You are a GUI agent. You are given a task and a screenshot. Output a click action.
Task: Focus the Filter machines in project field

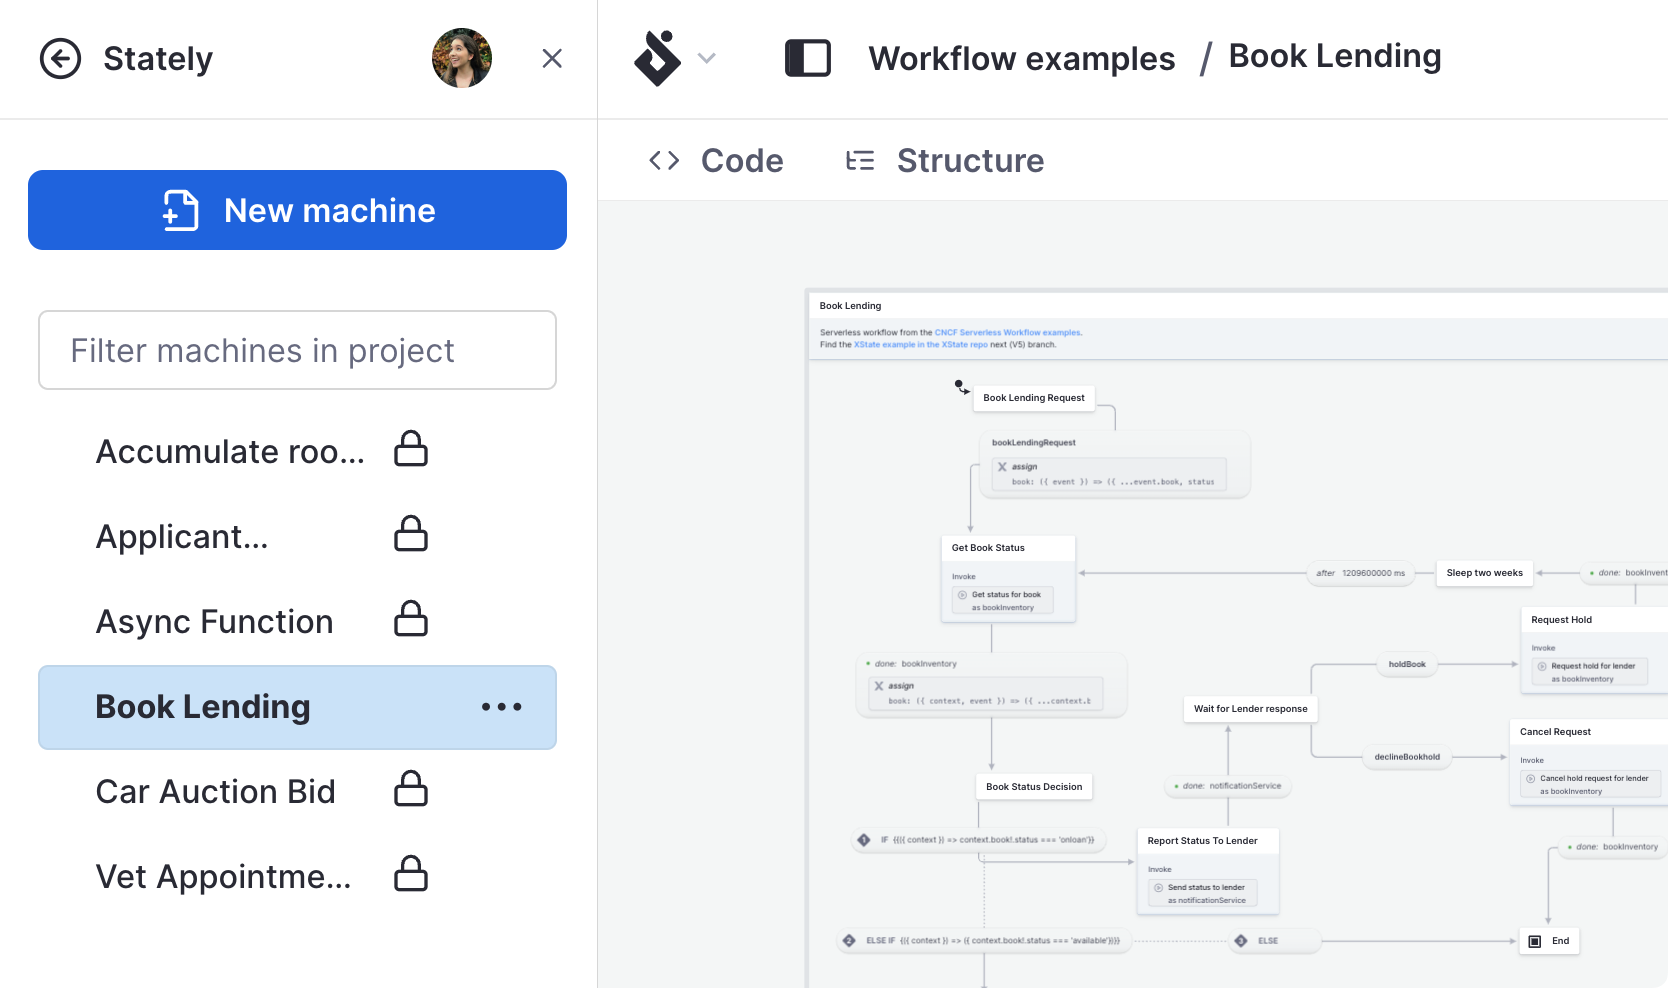(297, 350)
